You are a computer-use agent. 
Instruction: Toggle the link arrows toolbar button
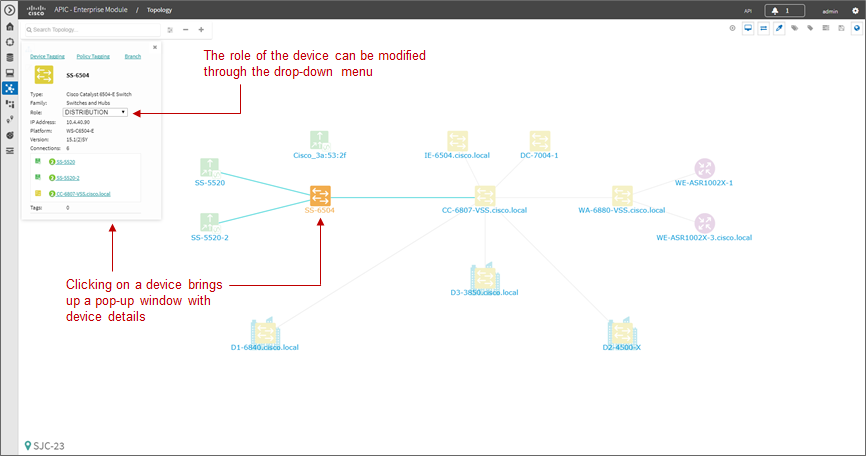(763, 28)
